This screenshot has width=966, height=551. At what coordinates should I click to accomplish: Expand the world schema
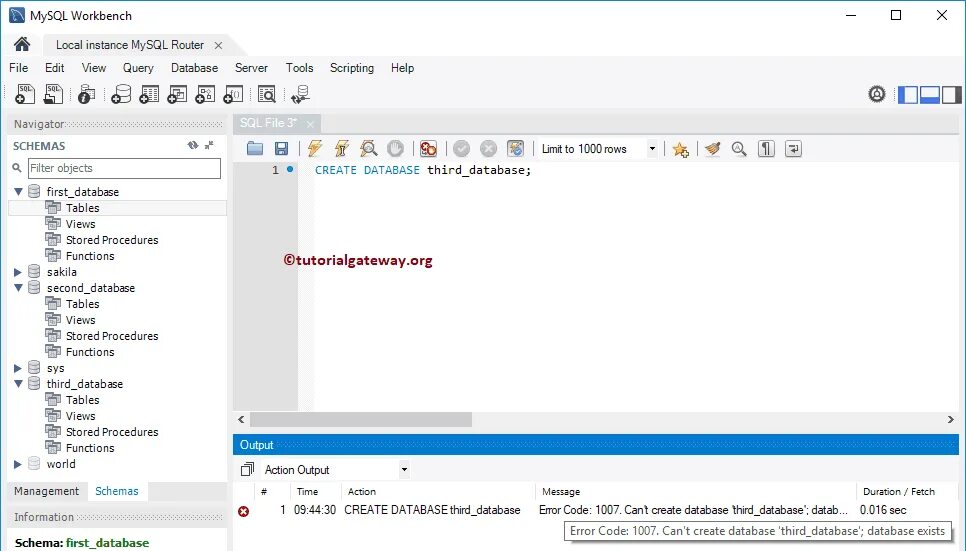coord(18,464)
